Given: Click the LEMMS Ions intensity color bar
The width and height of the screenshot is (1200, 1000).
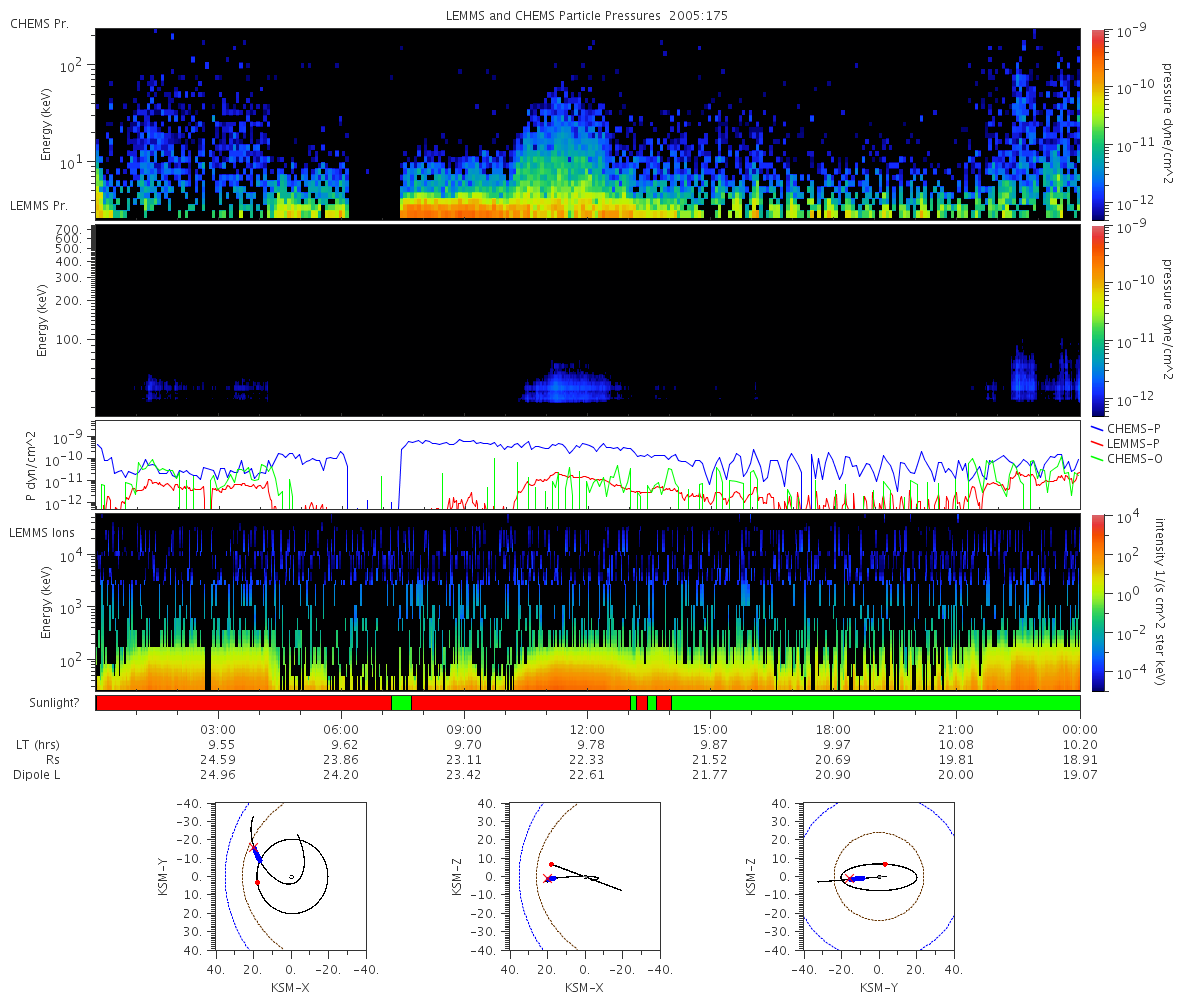Looking at the screenshot, I should pos(1097,602).
